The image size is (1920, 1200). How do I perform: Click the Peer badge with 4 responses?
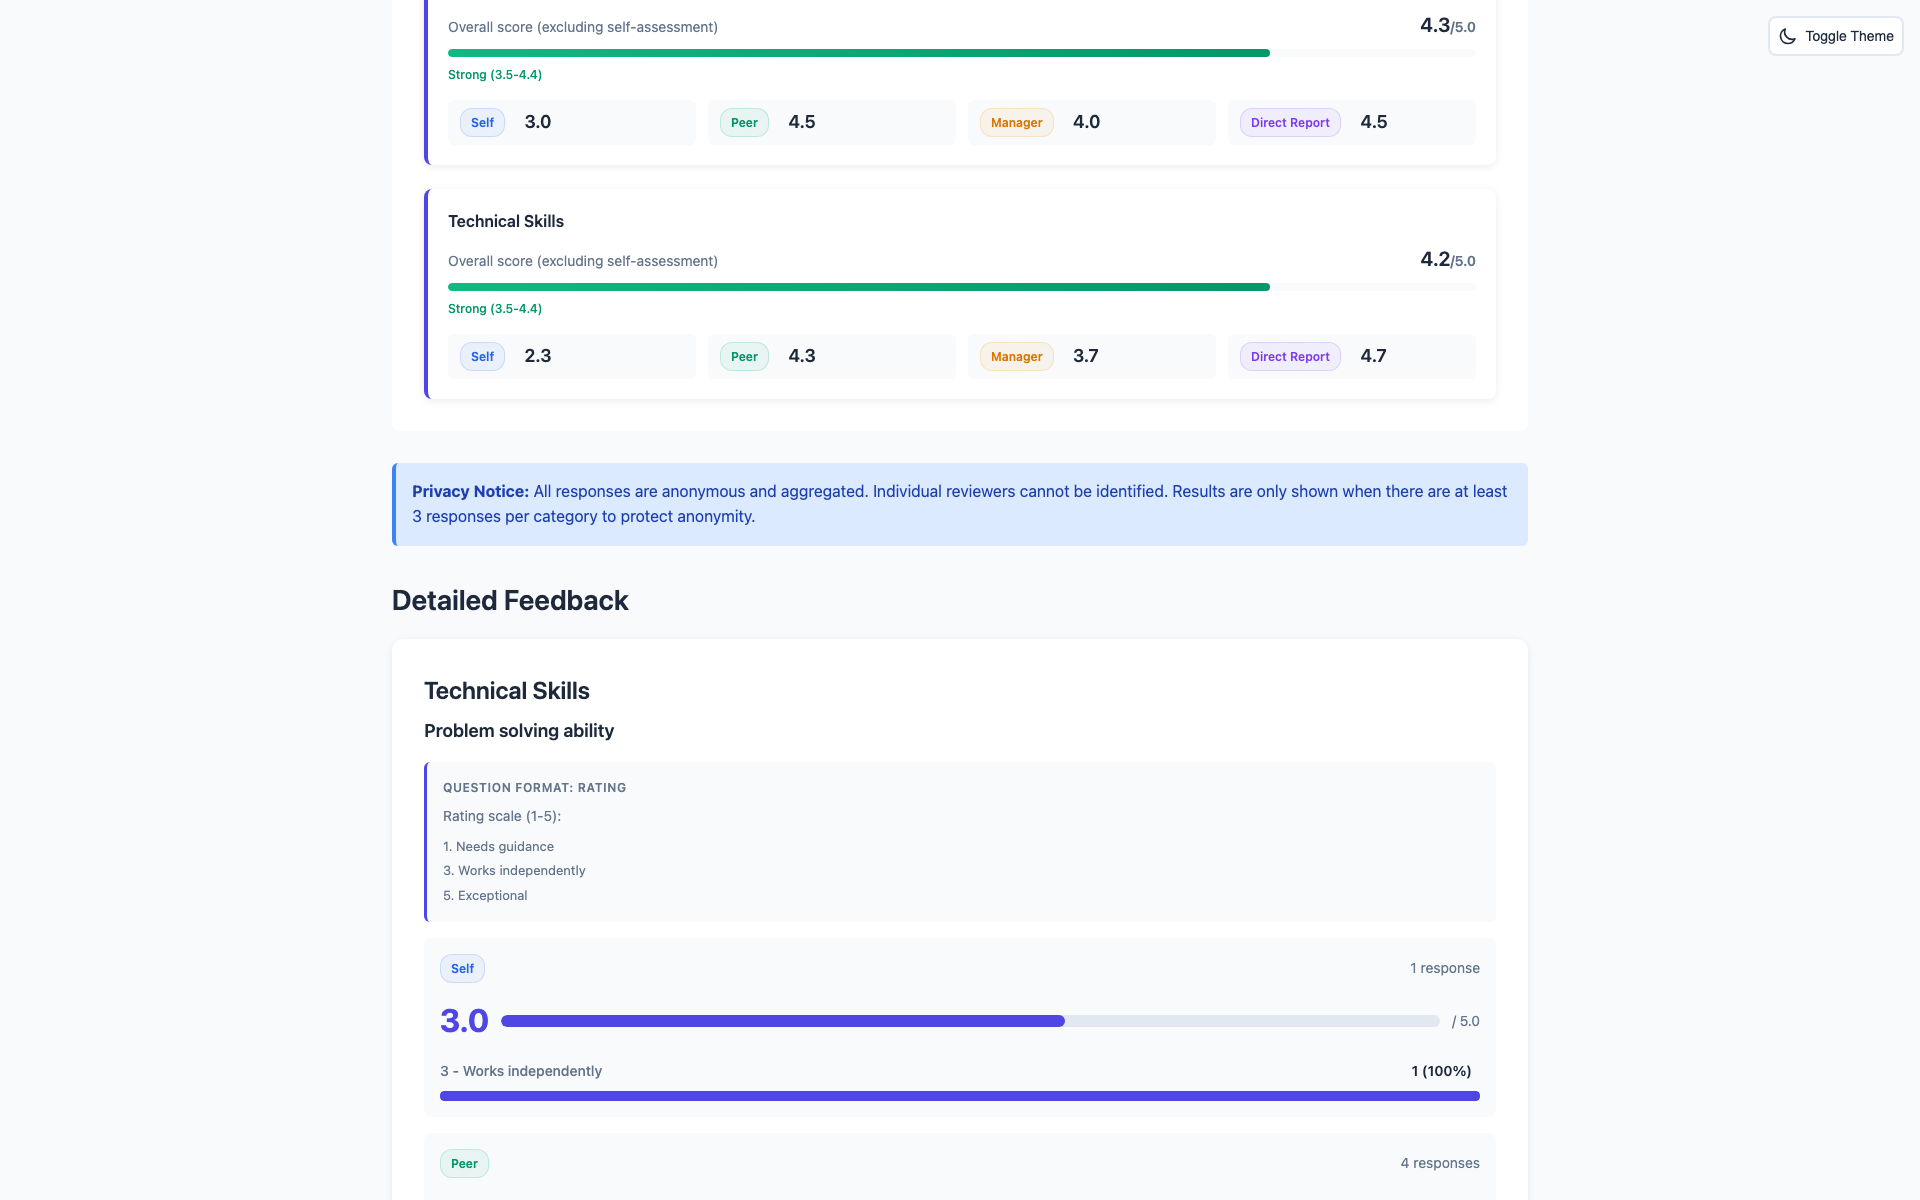(x=464, y=1163)
